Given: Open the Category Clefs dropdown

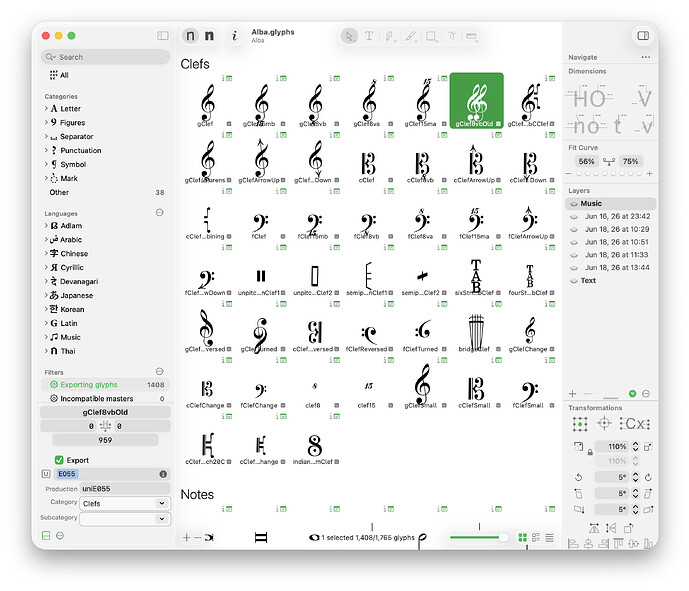Looking at the screenshot, I should 125,503.
